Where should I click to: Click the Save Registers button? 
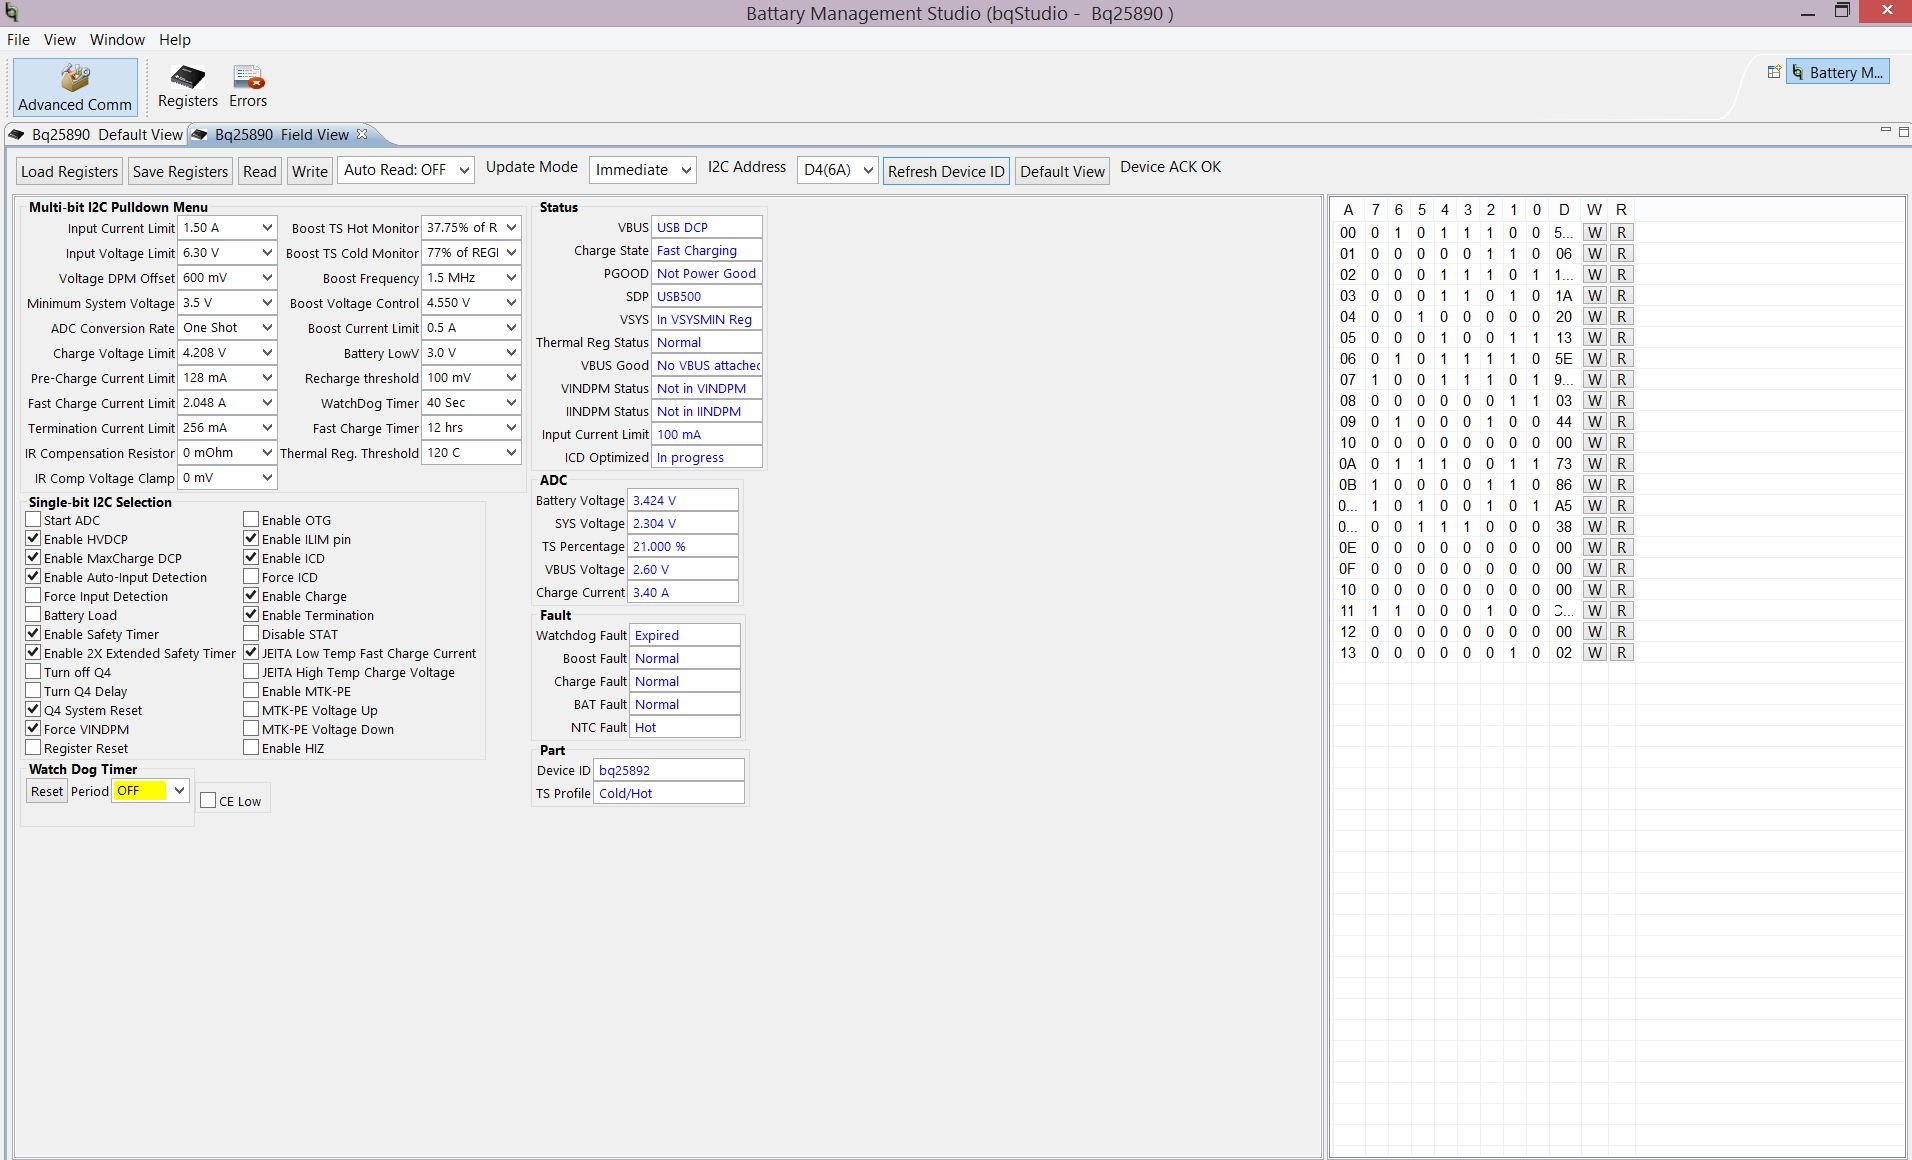[x=180, y=171]
